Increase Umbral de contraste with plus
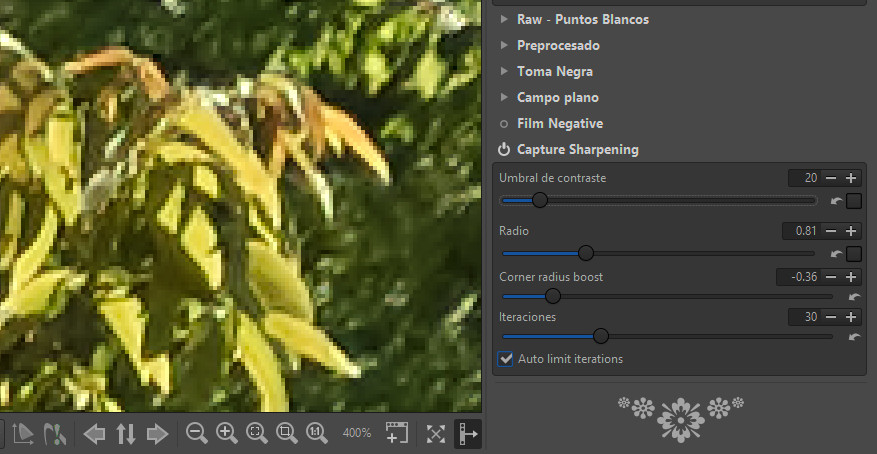The height and width of the screenshot is (454, 877). (851, 178)
